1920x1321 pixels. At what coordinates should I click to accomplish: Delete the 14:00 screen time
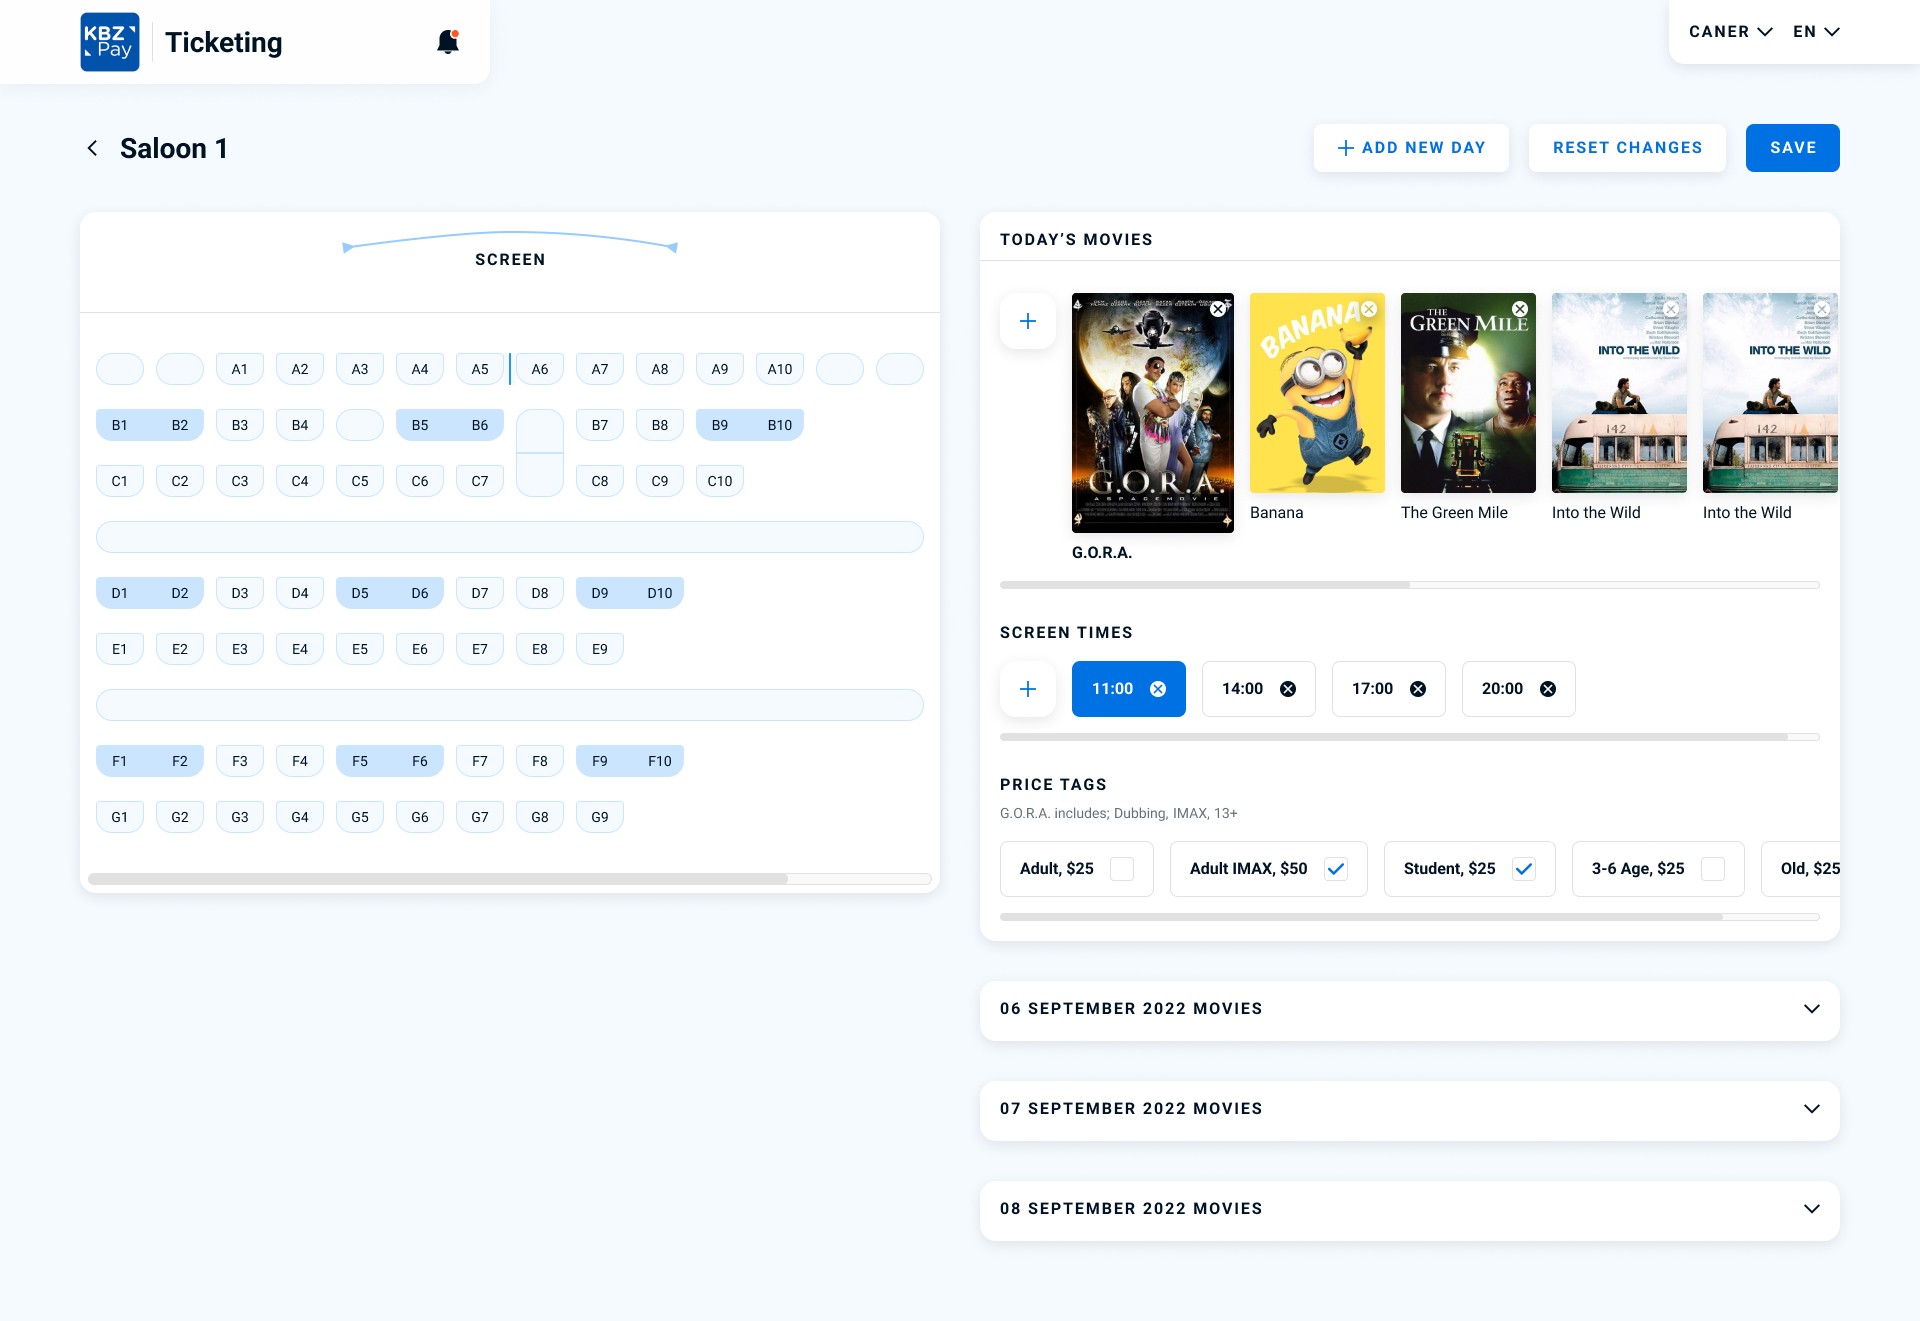coord(1288,689)
